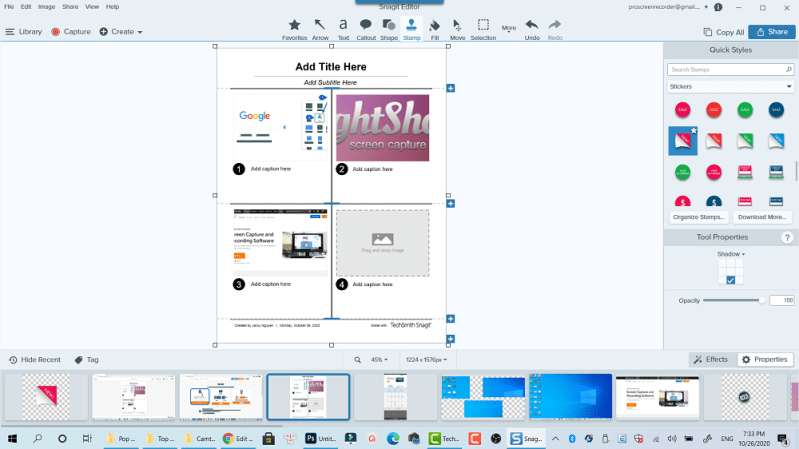Viewport: 799px width, 449px height.
Task: Select the Callout tool
Action: (x=366, y=28)
